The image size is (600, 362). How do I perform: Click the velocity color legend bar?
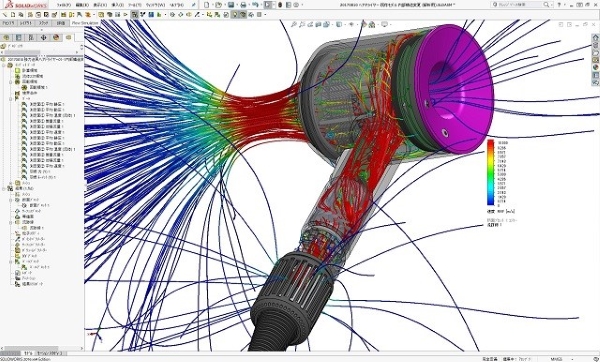[490, 173]
